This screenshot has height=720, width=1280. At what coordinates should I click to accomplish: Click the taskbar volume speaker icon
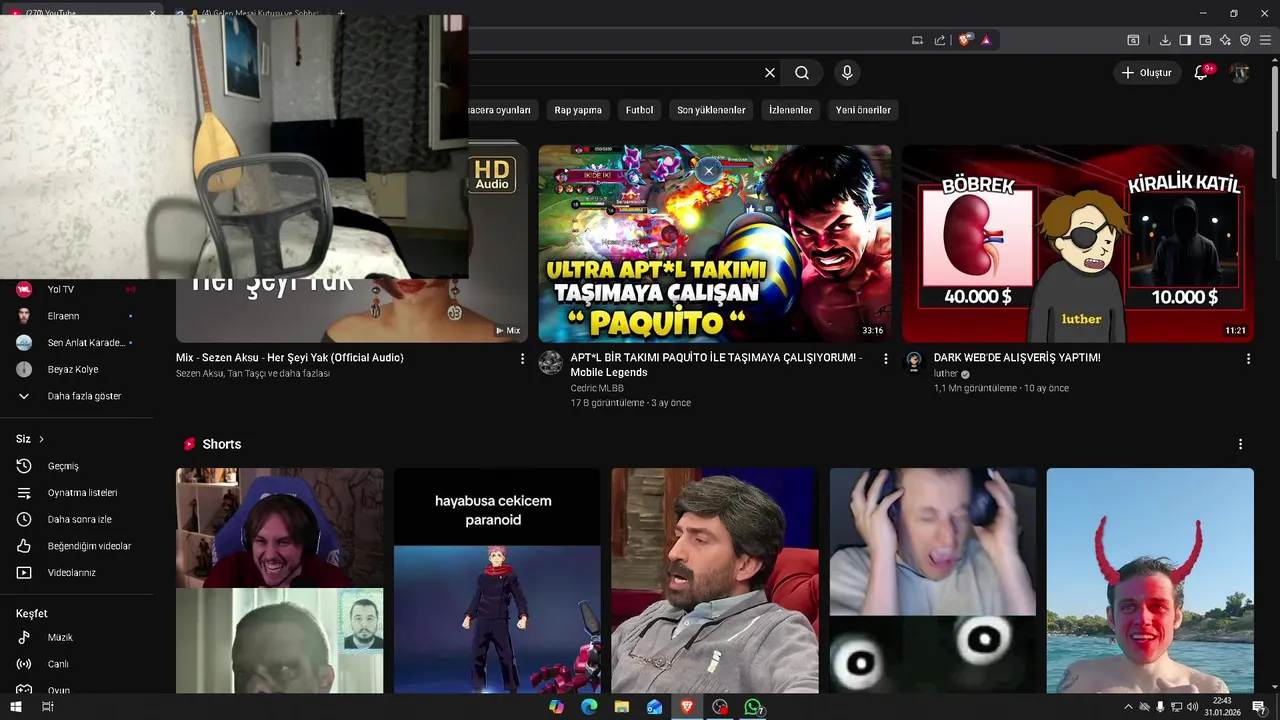coord(1192,707)
